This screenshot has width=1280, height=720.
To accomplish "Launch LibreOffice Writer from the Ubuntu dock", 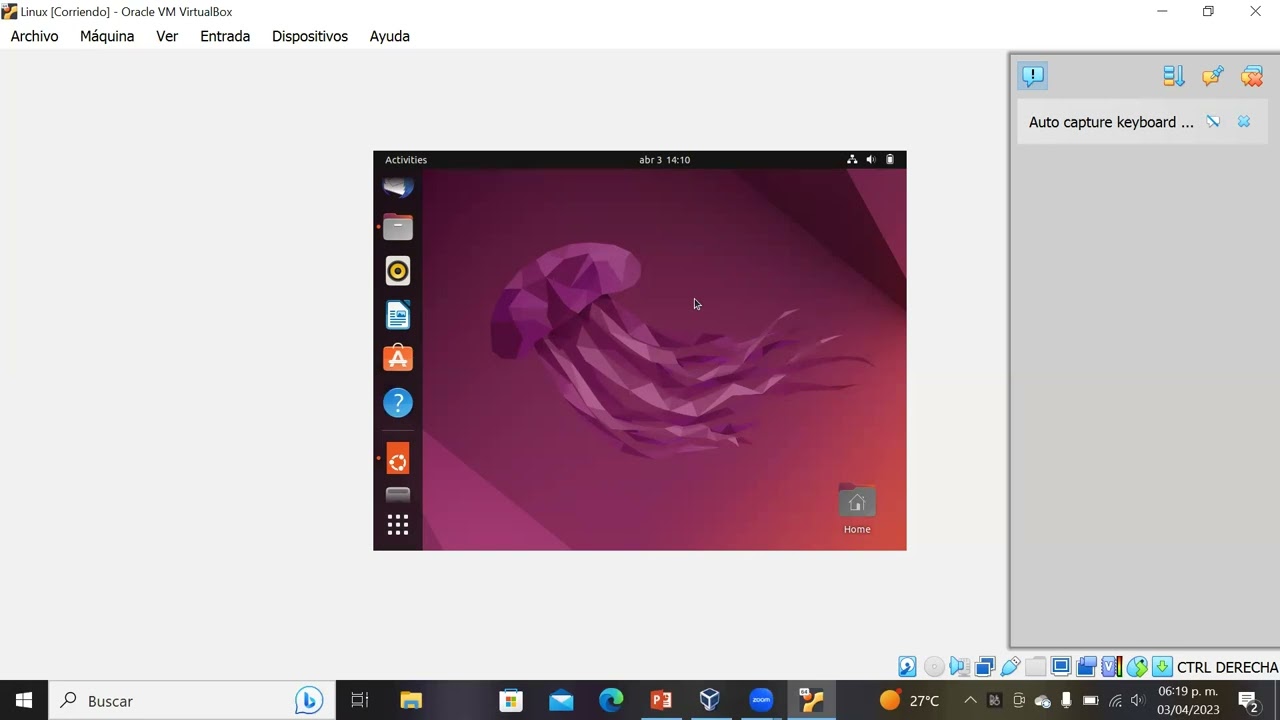I will [x=398, y=315].
